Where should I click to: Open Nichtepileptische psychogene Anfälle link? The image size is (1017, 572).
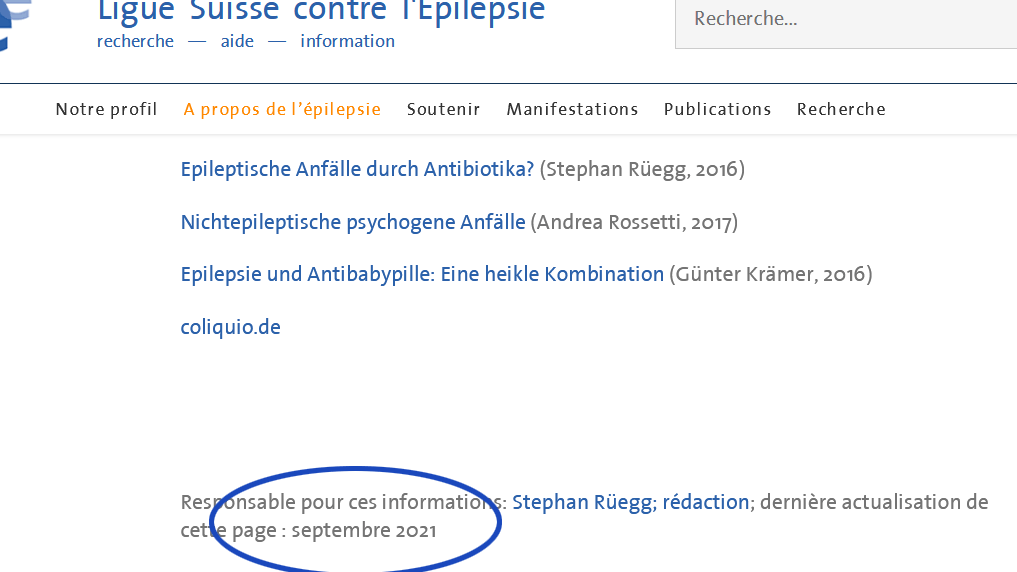tap(353, 222)
